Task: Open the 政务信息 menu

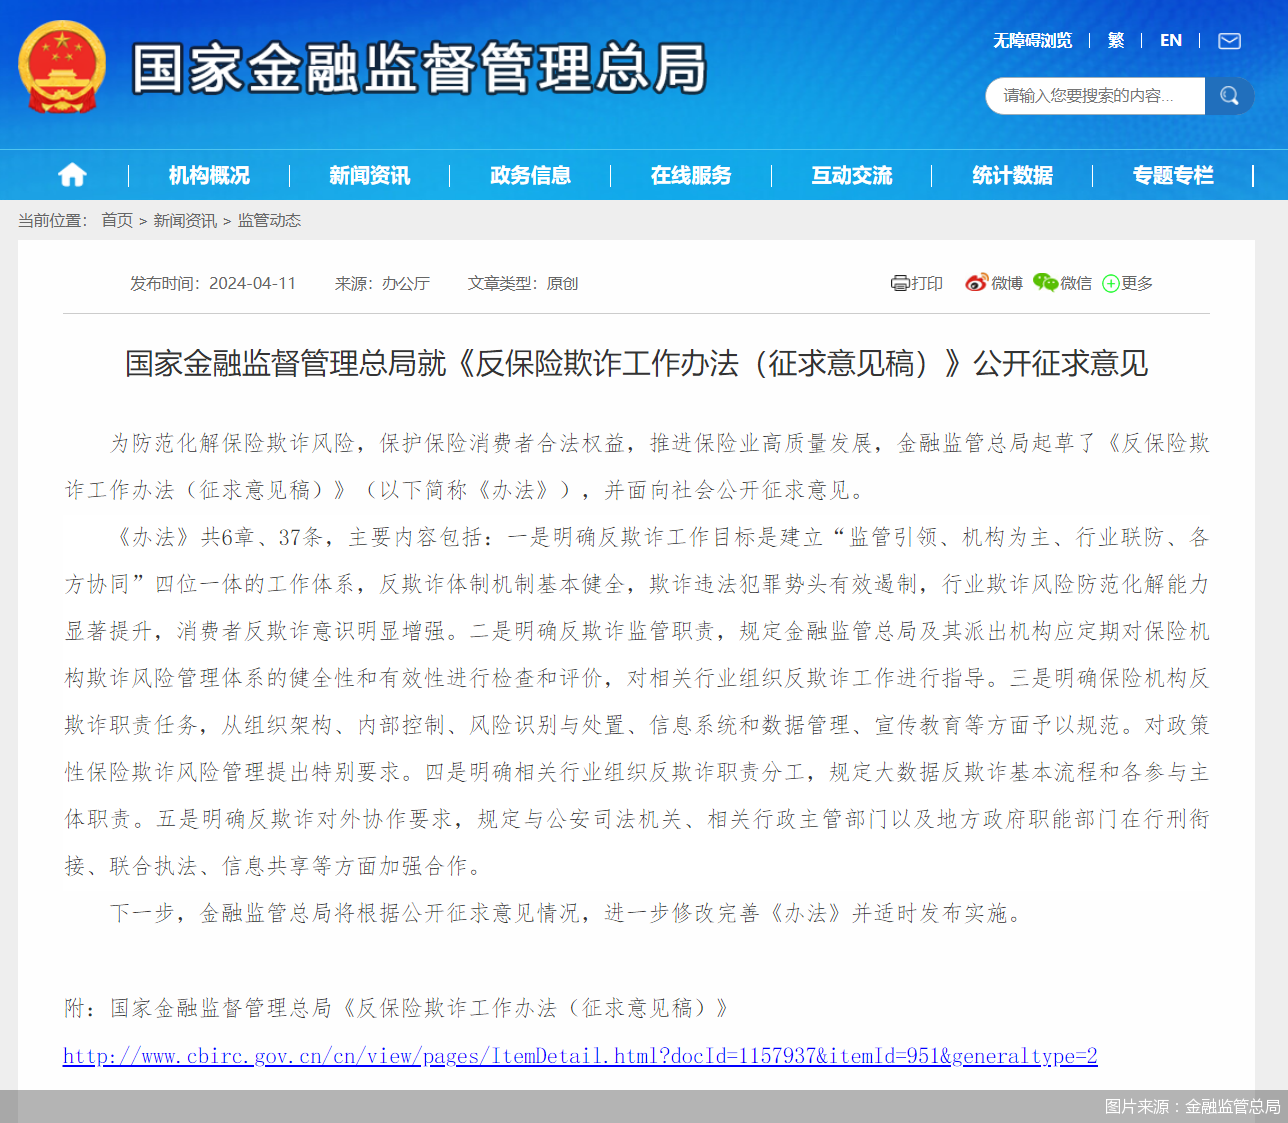Action: coord(531,174)
